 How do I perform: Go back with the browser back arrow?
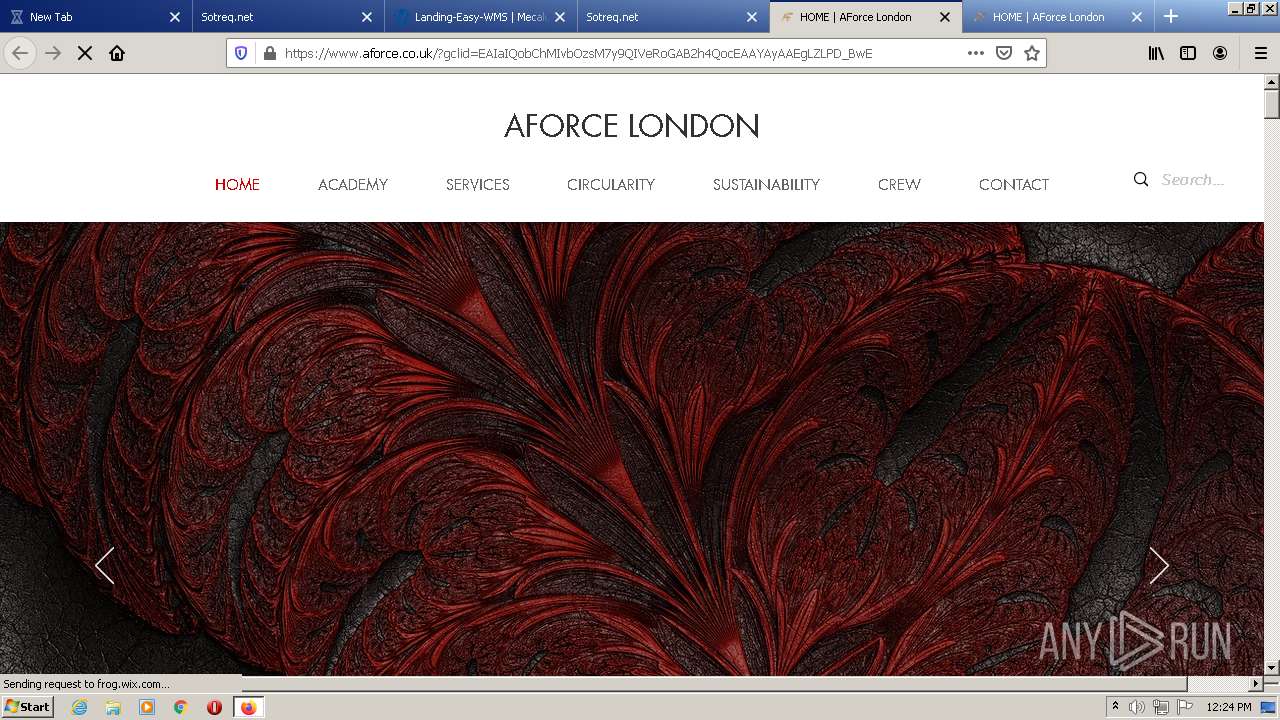pyautogui.click(x=20, y=53)
